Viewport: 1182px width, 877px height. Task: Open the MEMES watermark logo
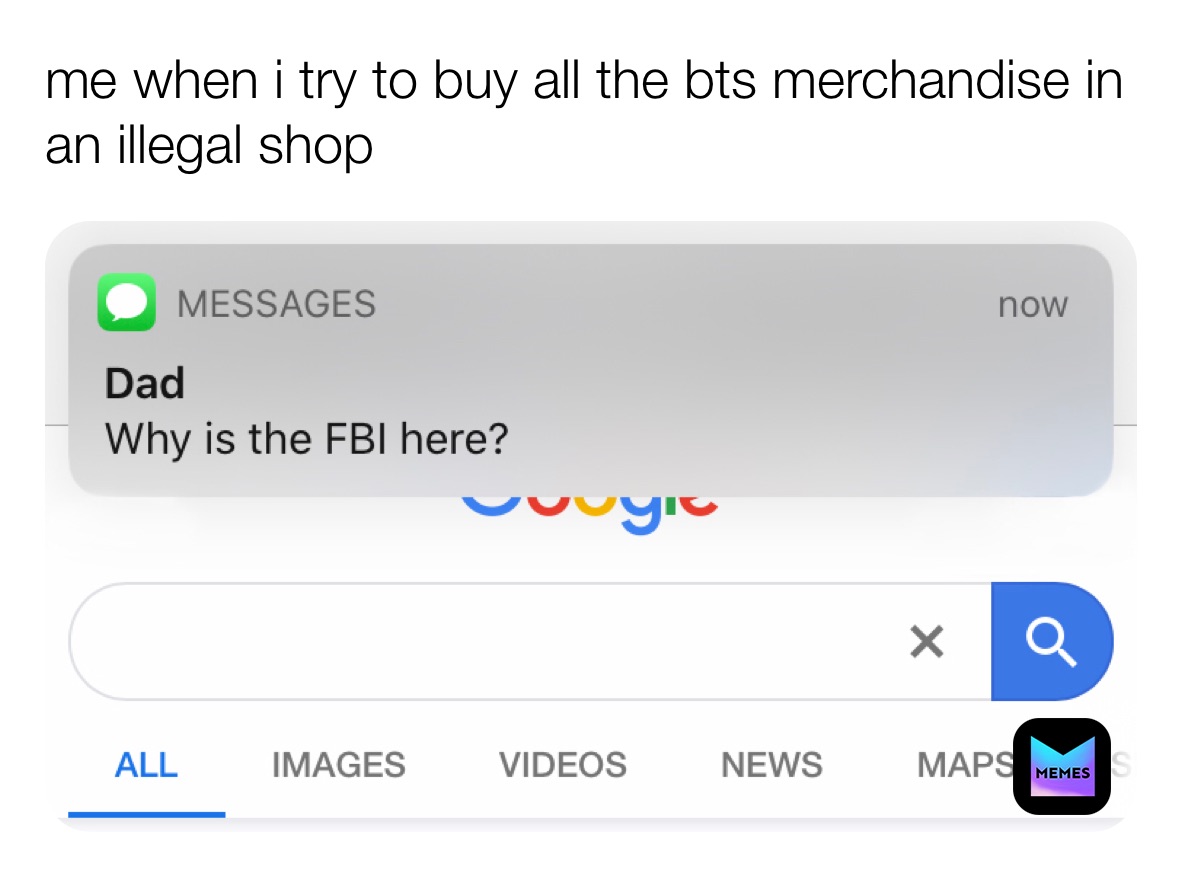click(x=1061, y=766)
